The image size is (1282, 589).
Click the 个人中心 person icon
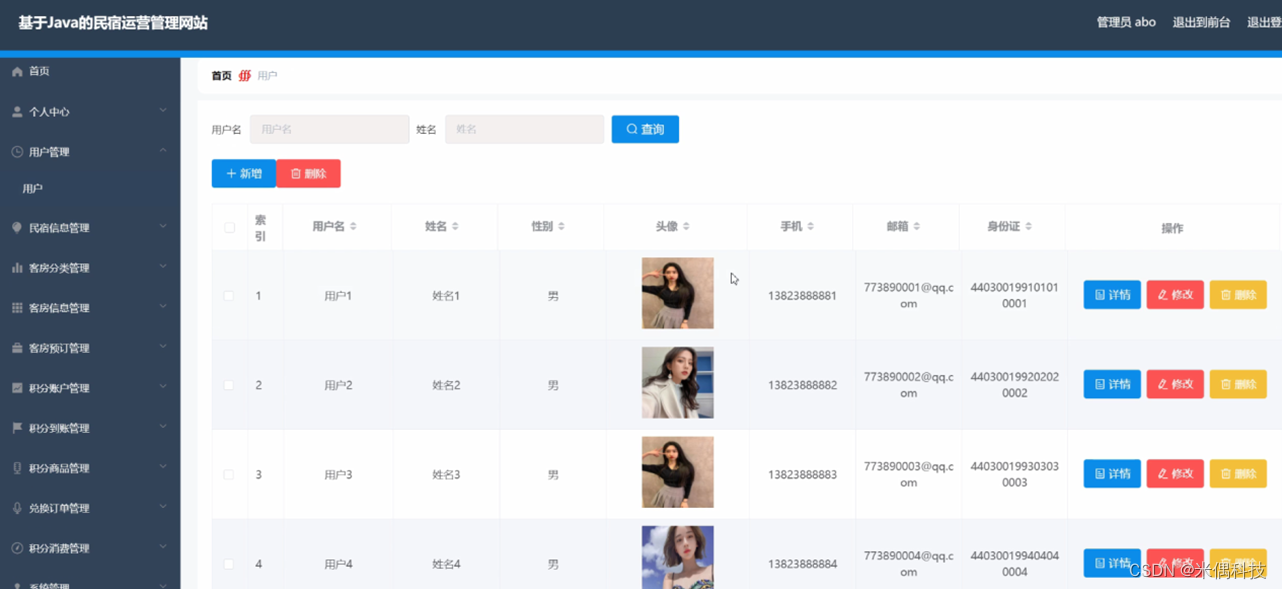click(17, 112)
